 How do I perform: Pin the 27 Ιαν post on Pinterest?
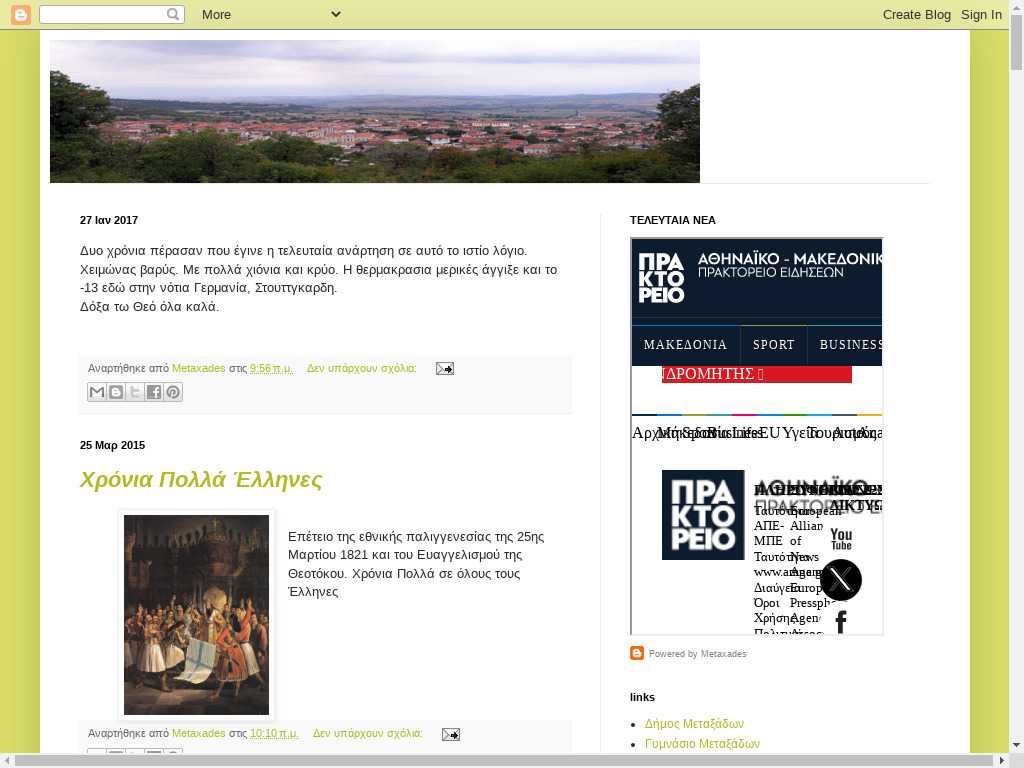[x=173, y=392]
